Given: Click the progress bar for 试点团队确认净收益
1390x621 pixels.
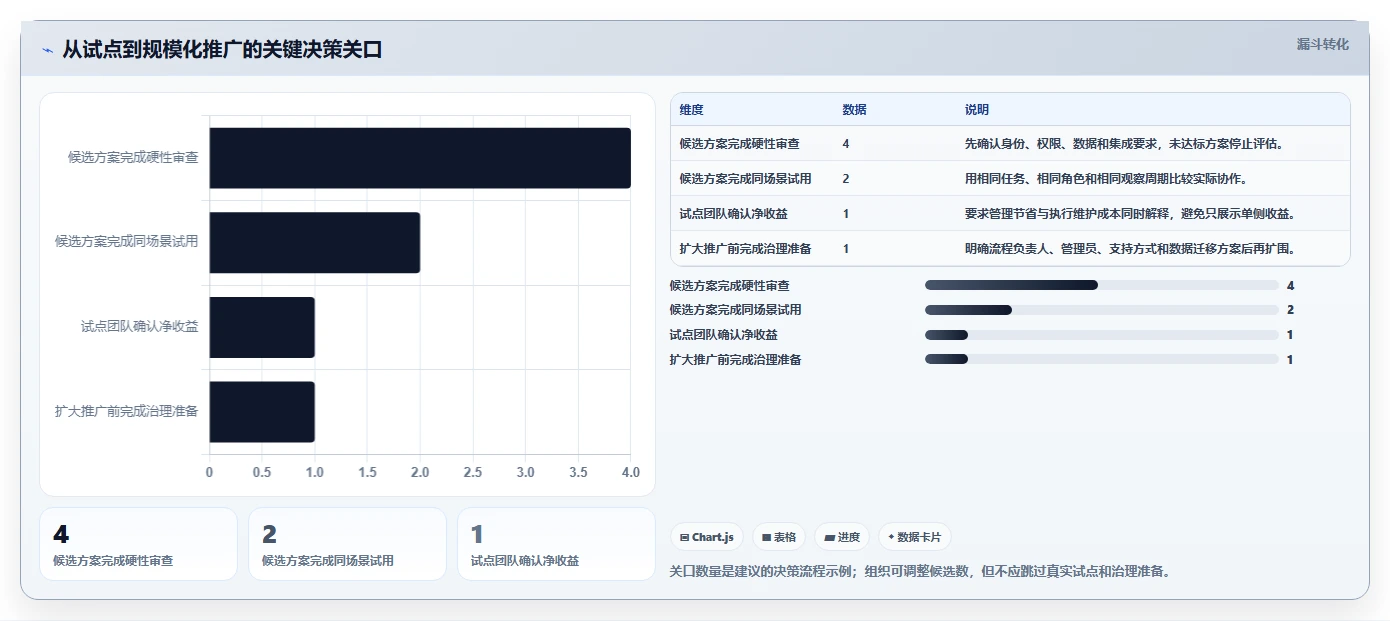Looking at the screenshot, I should coord(1102,335).
